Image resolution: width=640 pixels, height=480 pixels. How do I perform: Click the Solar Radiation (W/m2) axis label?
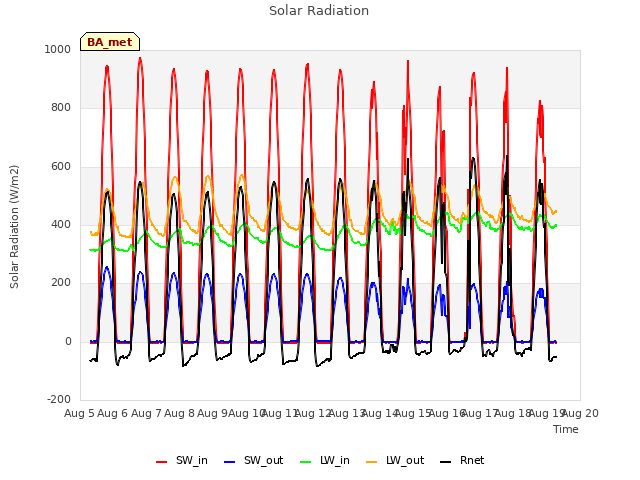coord(14,227)
